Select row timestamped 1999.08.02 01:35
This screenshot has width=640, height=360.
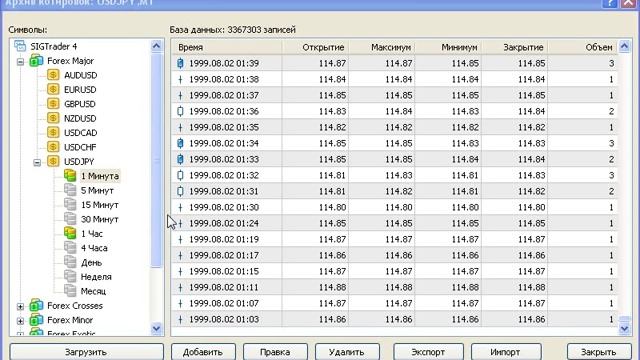coord(394,127)
